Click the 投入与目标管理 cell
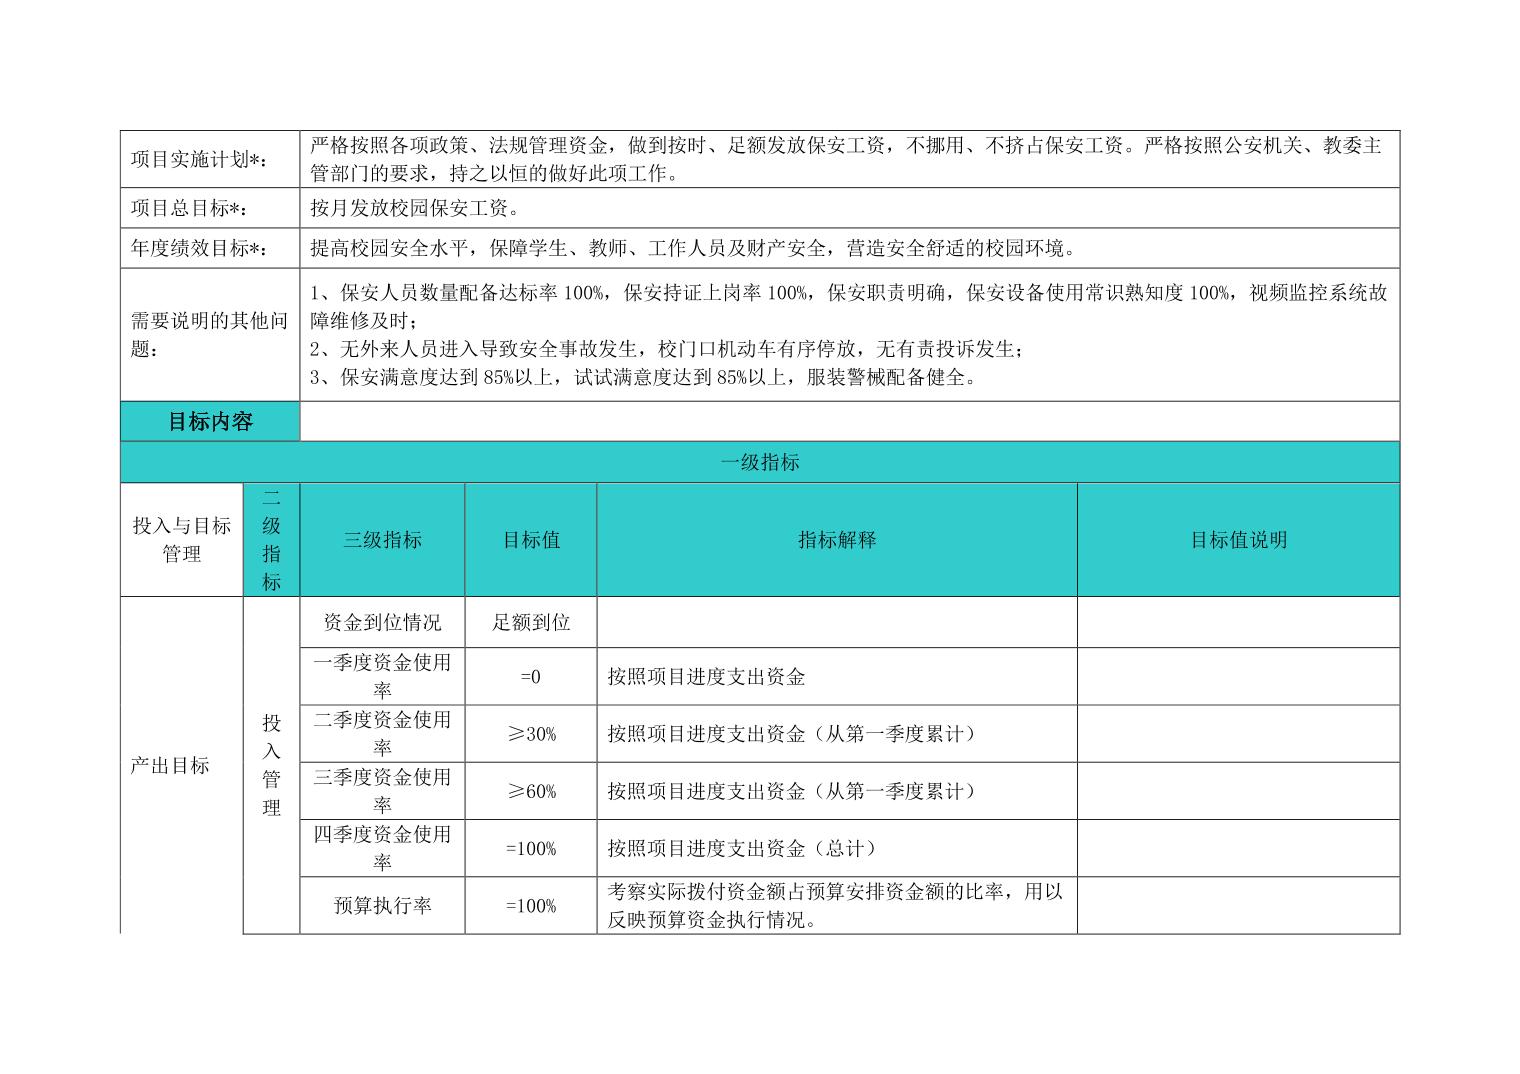The height and width of the screenshot is (1074, 1520). click(182, 540)
